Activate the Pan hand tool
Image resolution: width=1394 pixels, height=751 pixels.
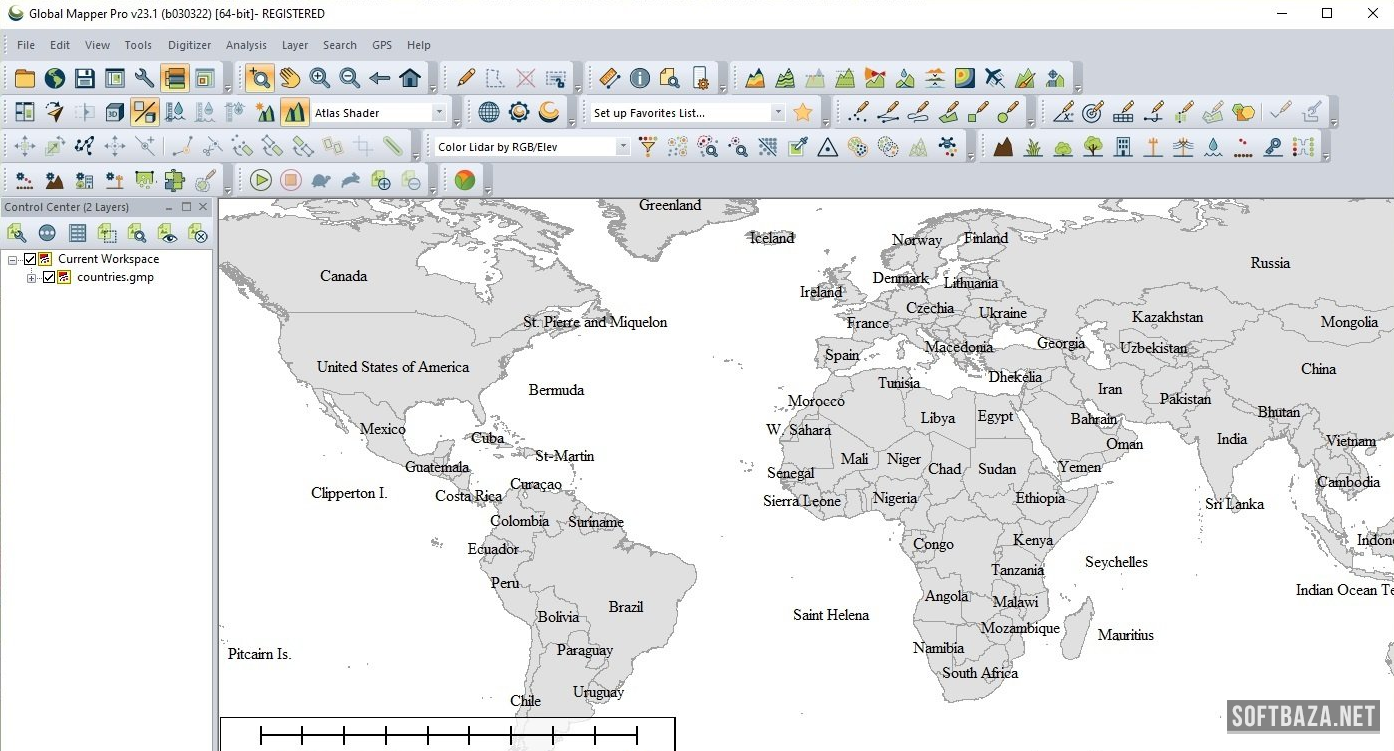(290, 78)
